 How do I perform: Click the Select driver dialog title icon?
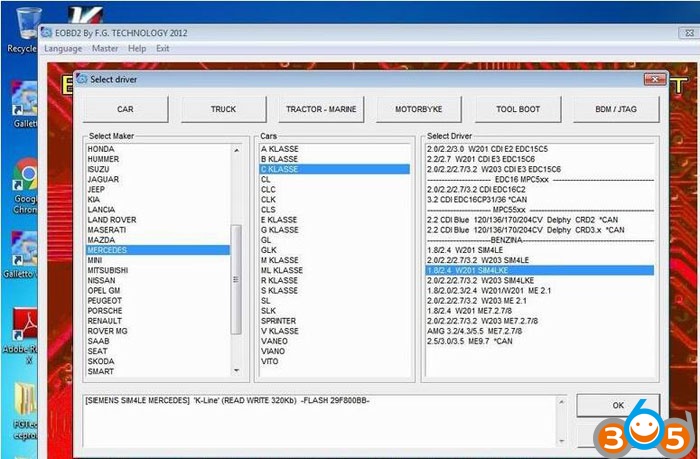point(82,79)
